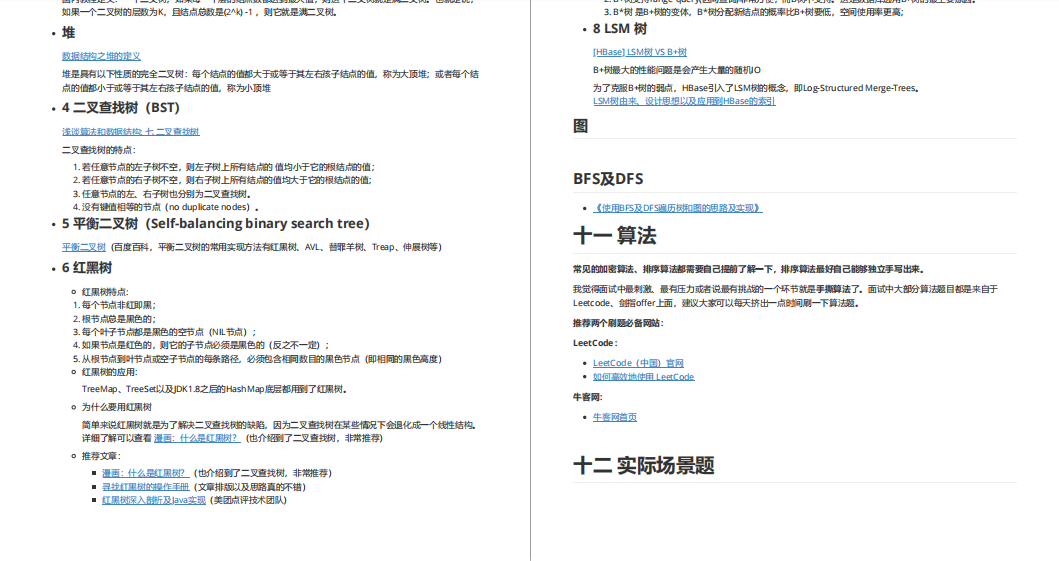This screenshot has width=1059, height=561.
Task: Open the [HBase] LSM树 VS B+树 link
Action: point(640,52)
